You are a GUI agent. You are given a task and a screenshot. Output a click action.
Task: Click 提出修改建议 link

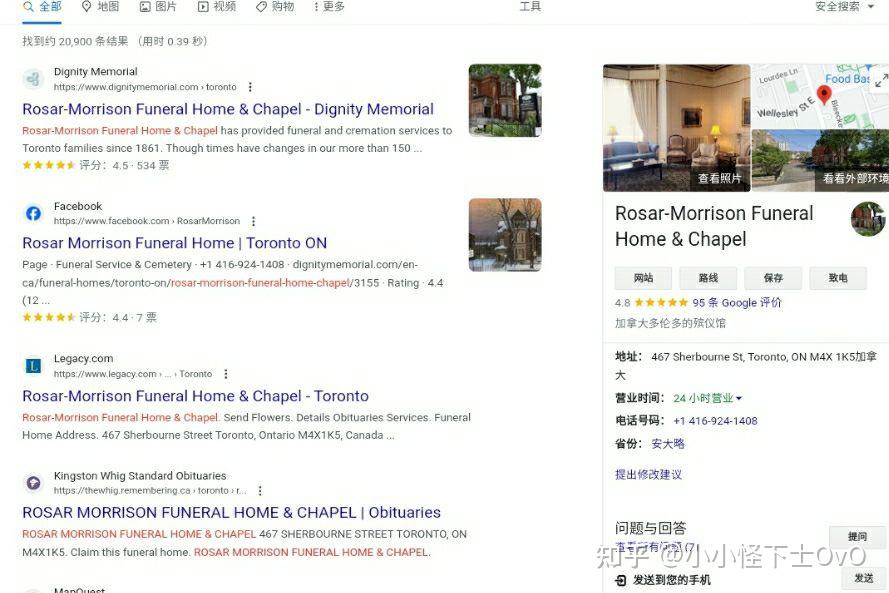coord(648,475)
